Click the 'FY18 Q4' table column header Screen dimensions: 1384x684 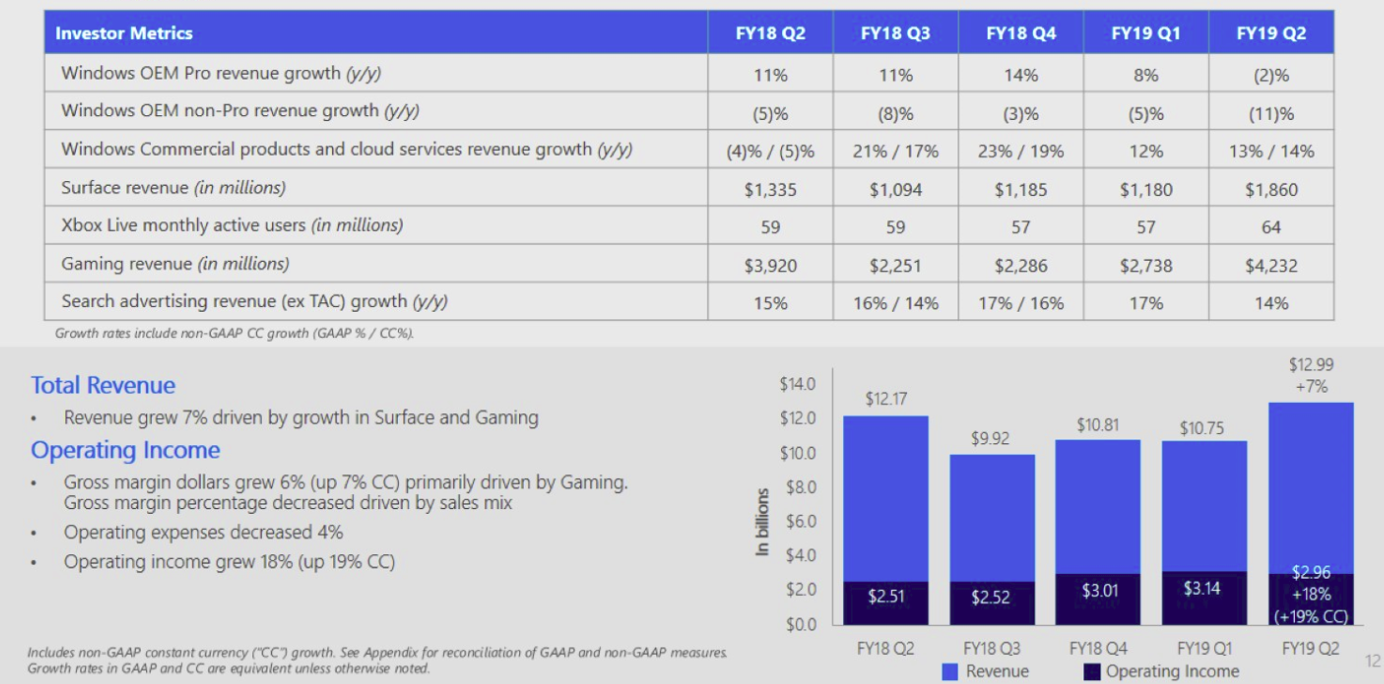click(x=1020, y=33)
